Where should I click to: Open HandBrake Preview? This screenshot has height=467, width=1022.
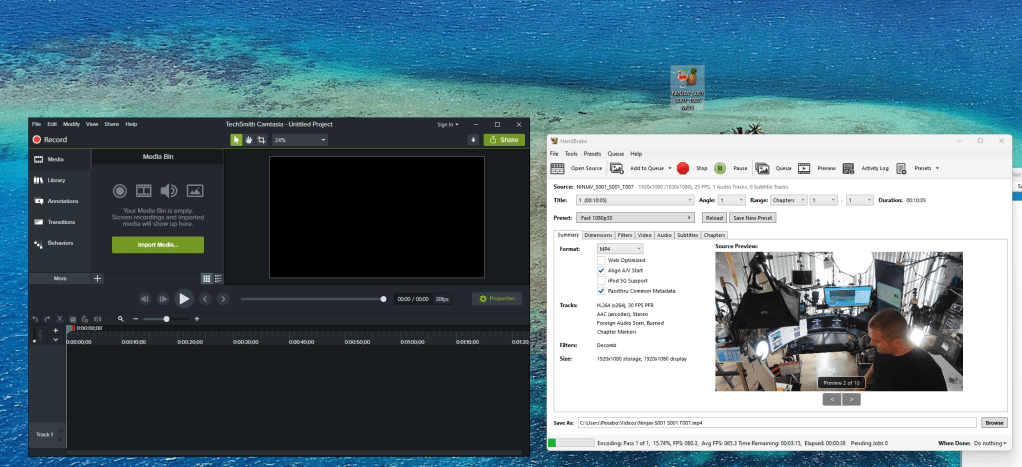[x=817, y=168]
